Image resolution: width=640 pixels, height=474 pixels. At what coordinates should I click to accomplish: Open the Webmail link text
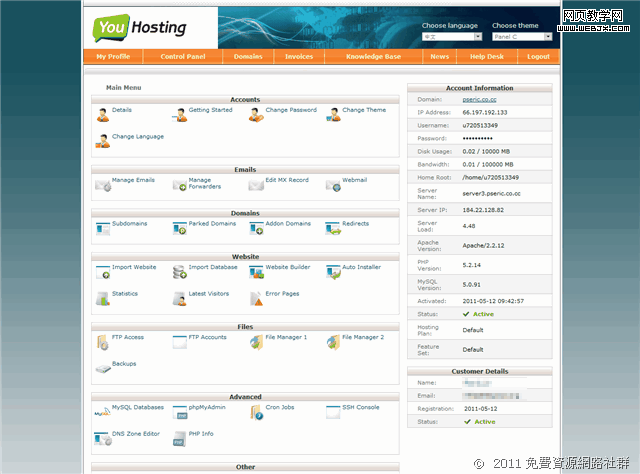[x=355, y=180]
